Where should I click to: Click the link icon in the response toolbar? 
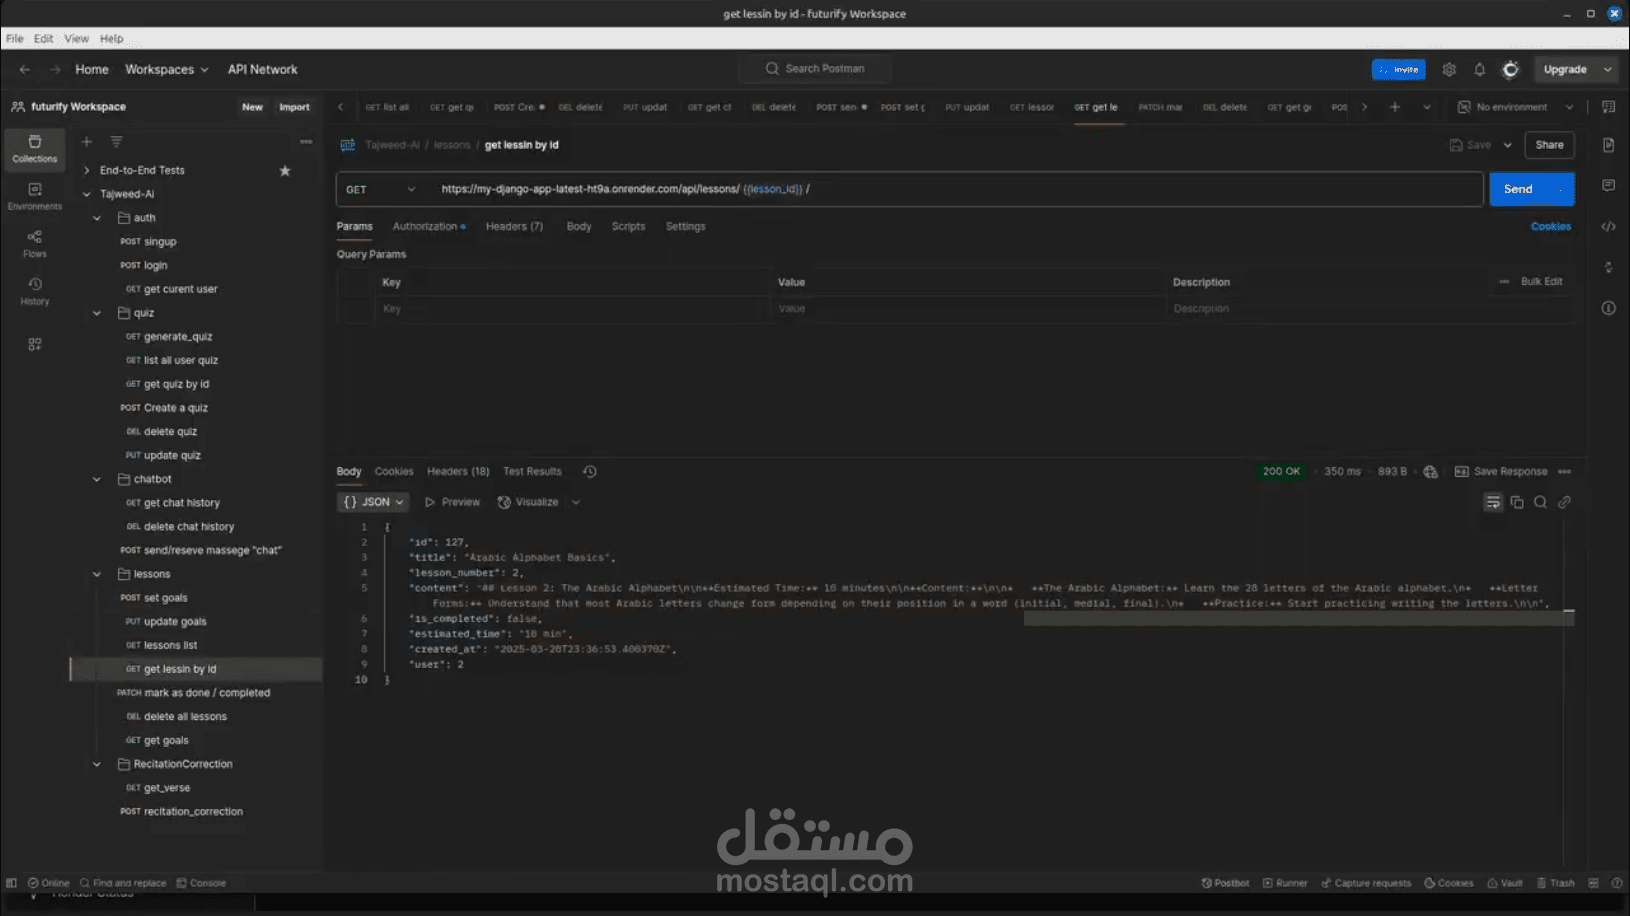coord(1565,502)
